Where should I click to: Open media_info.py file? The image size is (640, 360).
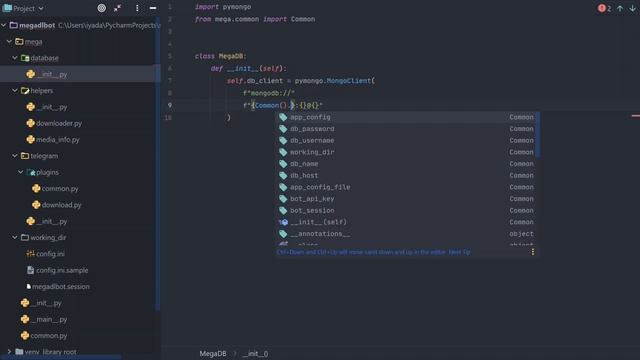pos(58,140)
